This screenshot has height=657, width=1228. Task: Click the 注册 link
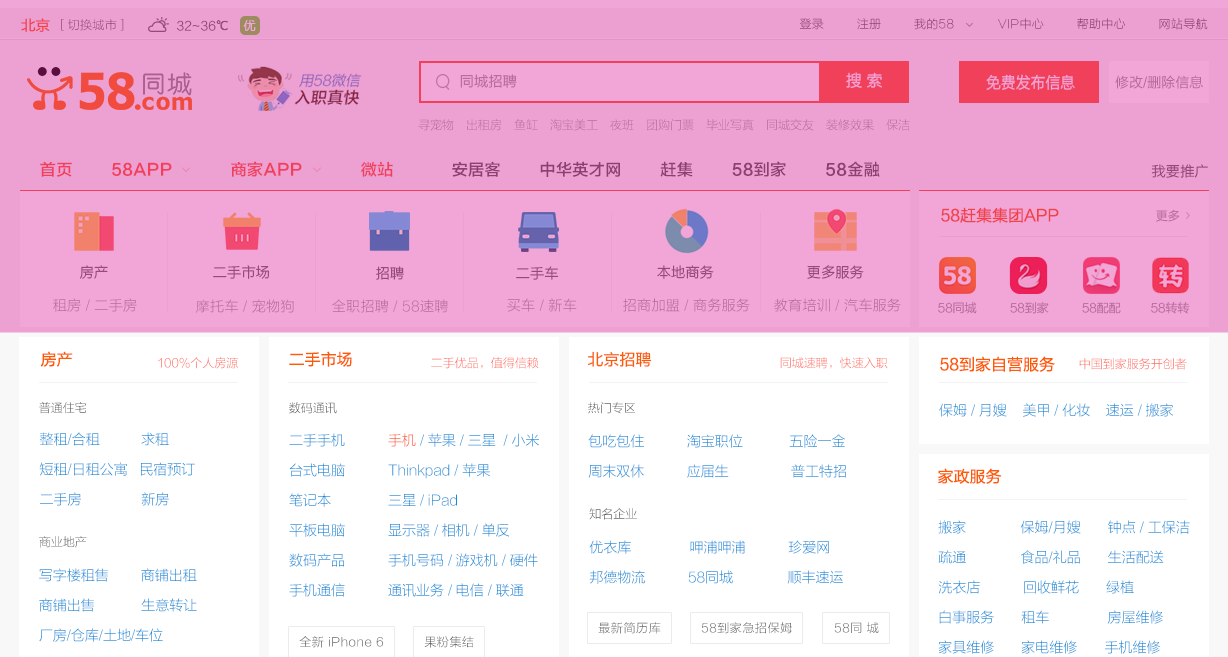tap(869, 24)
